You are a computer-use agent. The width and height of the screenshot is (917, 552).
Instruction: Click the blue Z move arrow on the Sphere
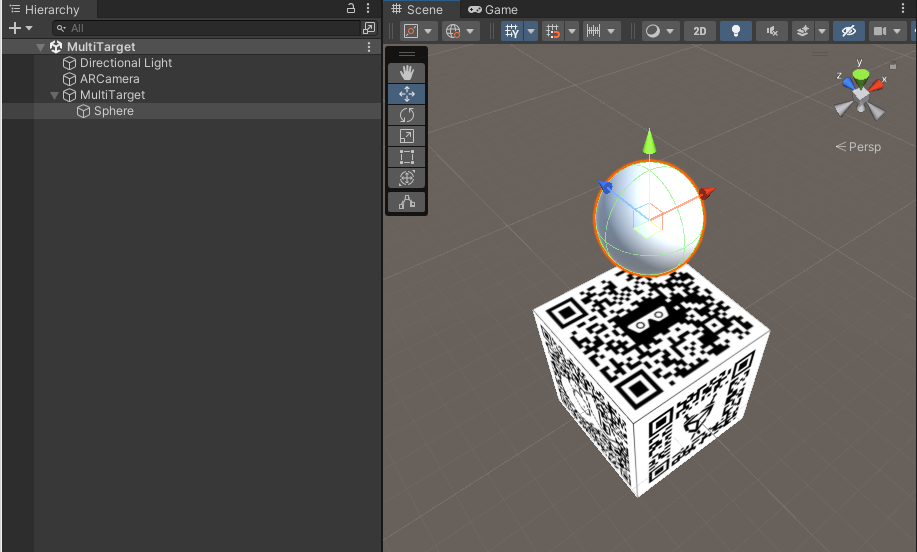[605, 187]
